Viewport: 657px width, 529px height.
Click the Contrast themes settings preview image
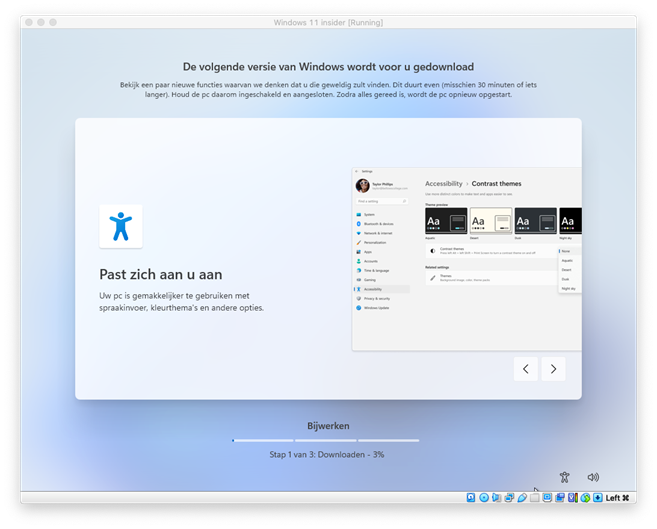tap(467, 259)
